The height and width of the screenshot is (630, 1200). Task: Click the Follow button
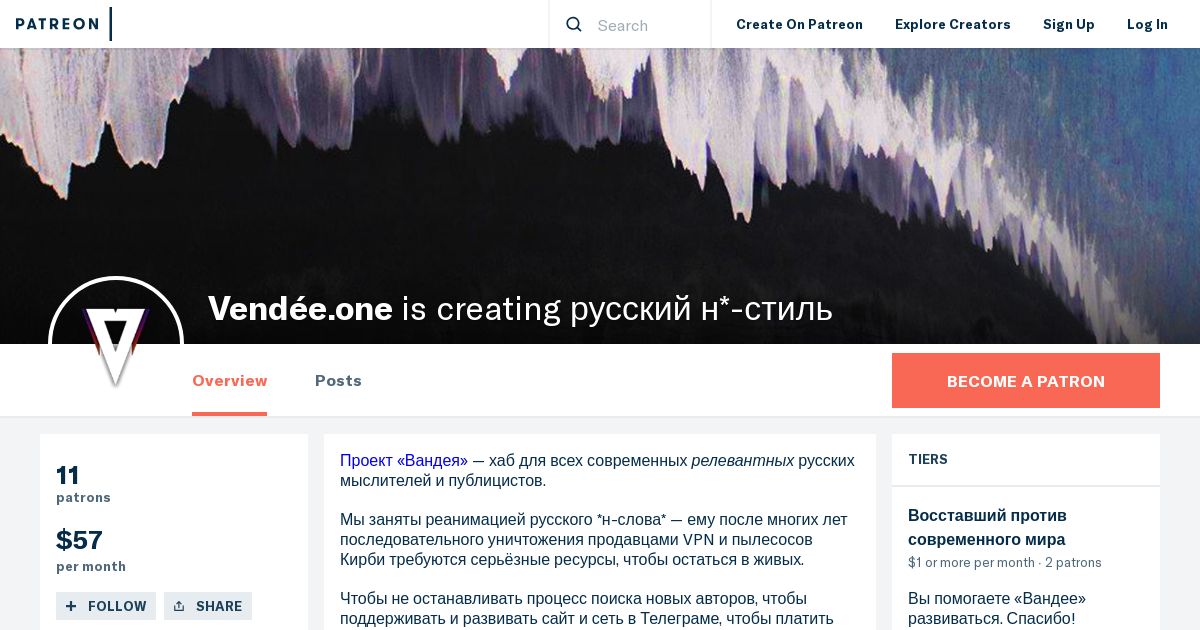[x=106, y=606]
